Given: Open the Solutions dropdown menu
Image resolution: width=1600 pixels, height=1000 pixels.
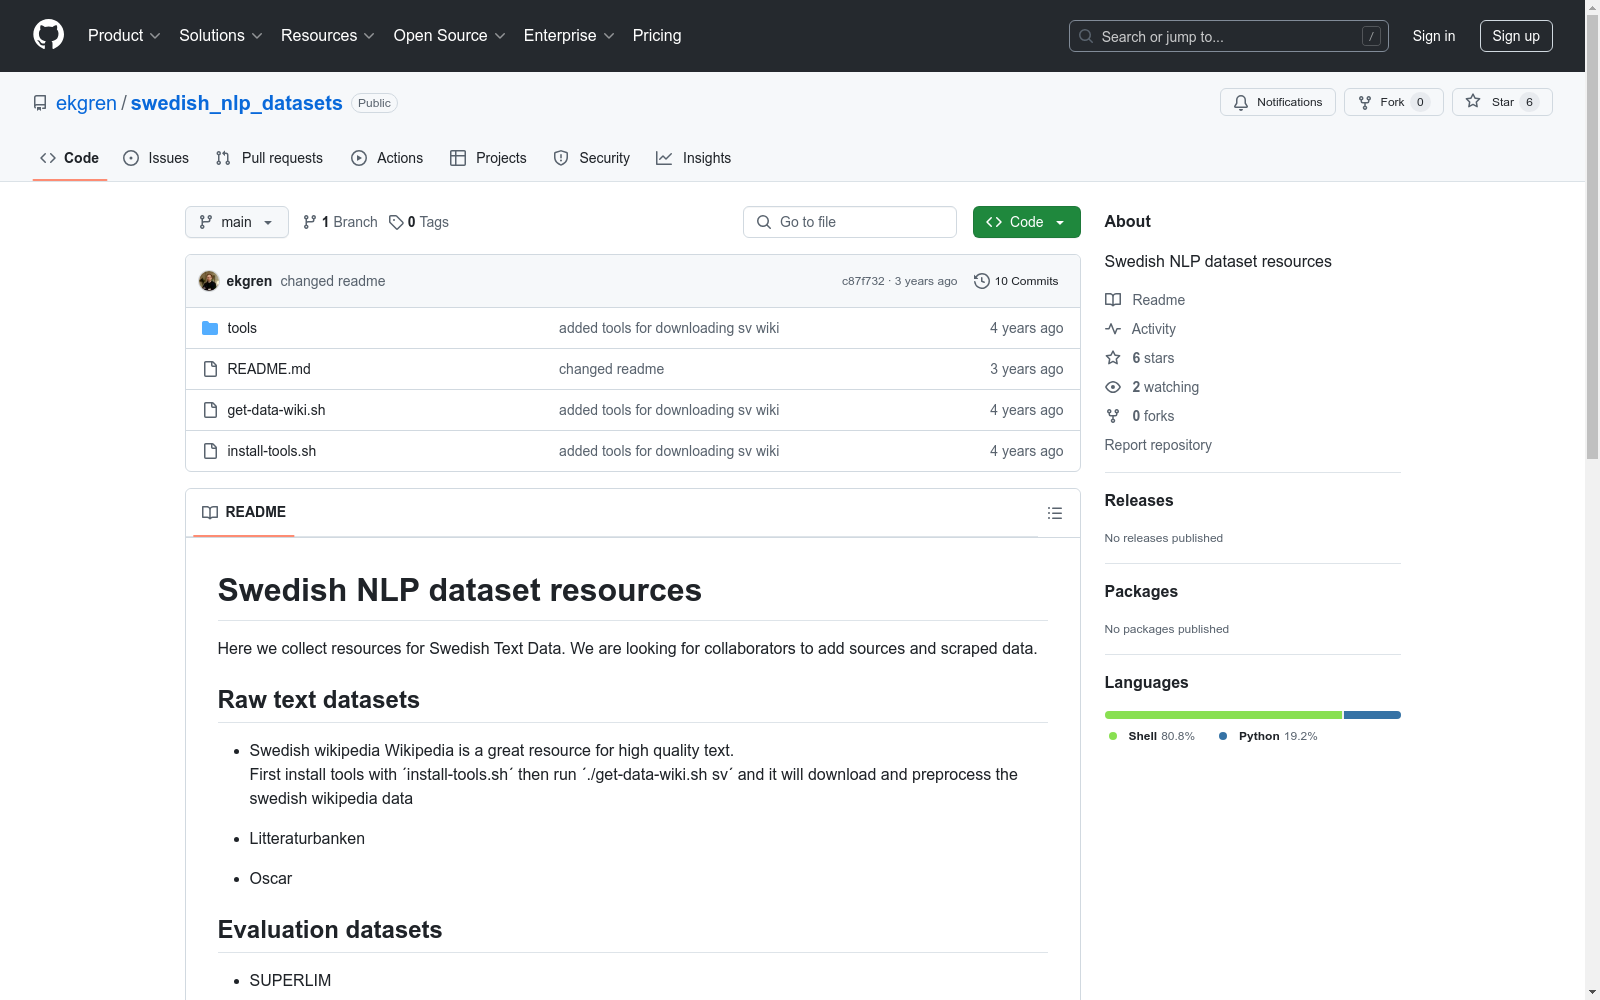Looking at the screenshot, I should click(221, 35).
